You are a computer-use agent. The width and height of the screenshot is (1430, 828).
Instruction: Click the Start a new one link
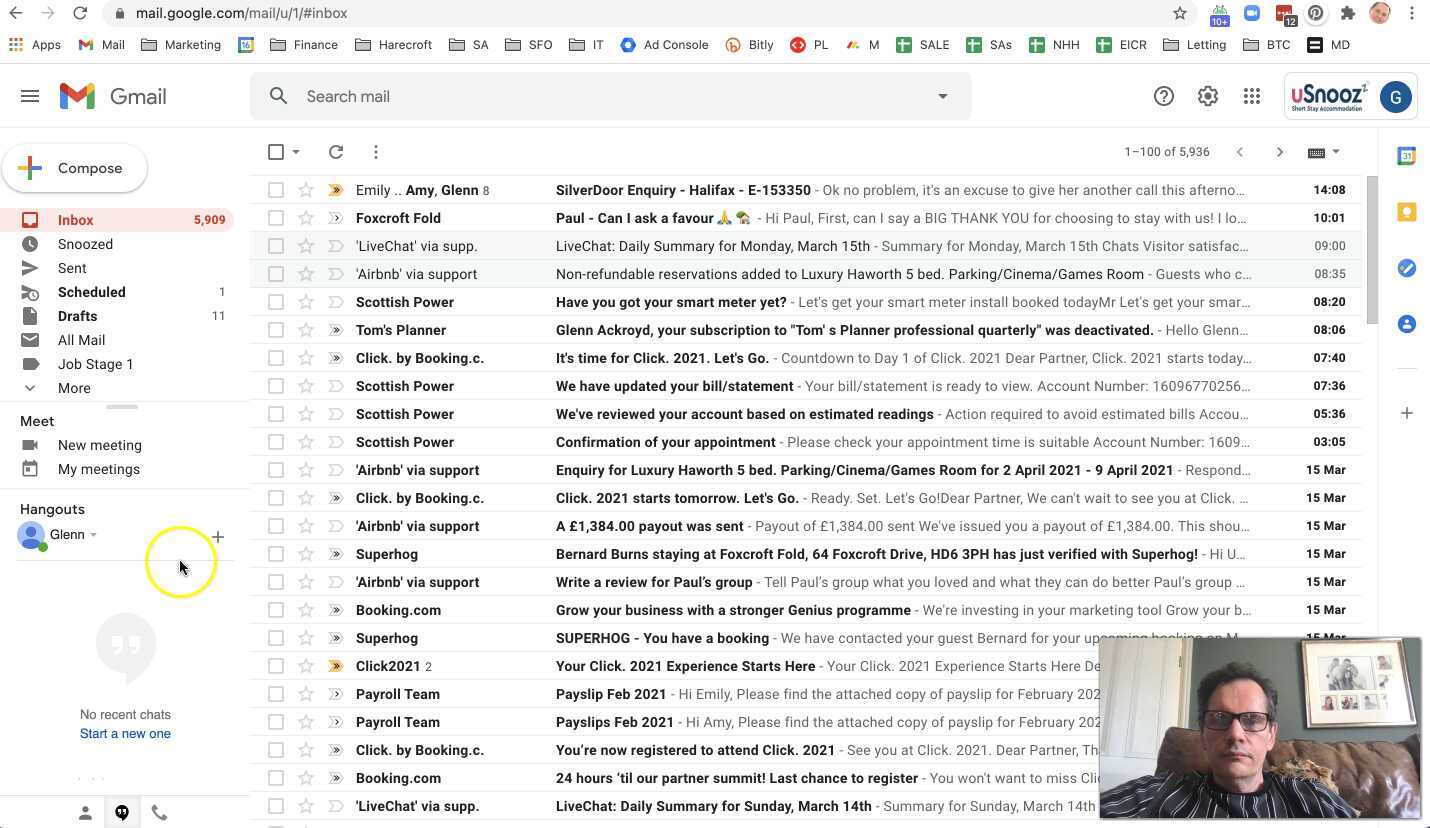(125, 733)
